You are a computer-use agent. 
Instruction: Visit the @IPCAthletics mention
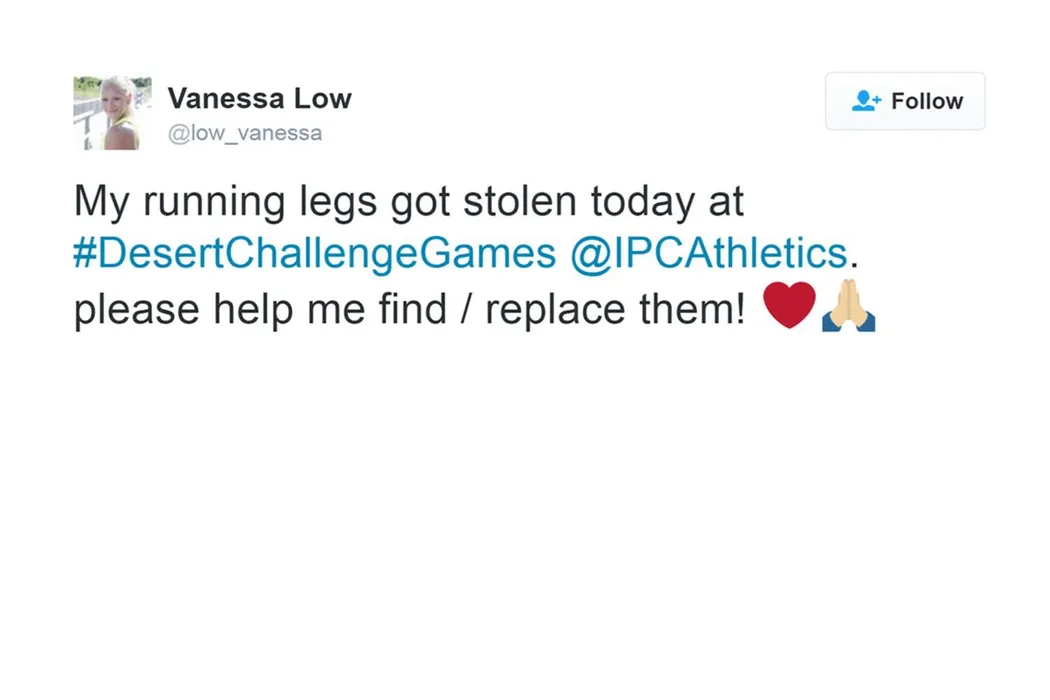coord(709,254)
